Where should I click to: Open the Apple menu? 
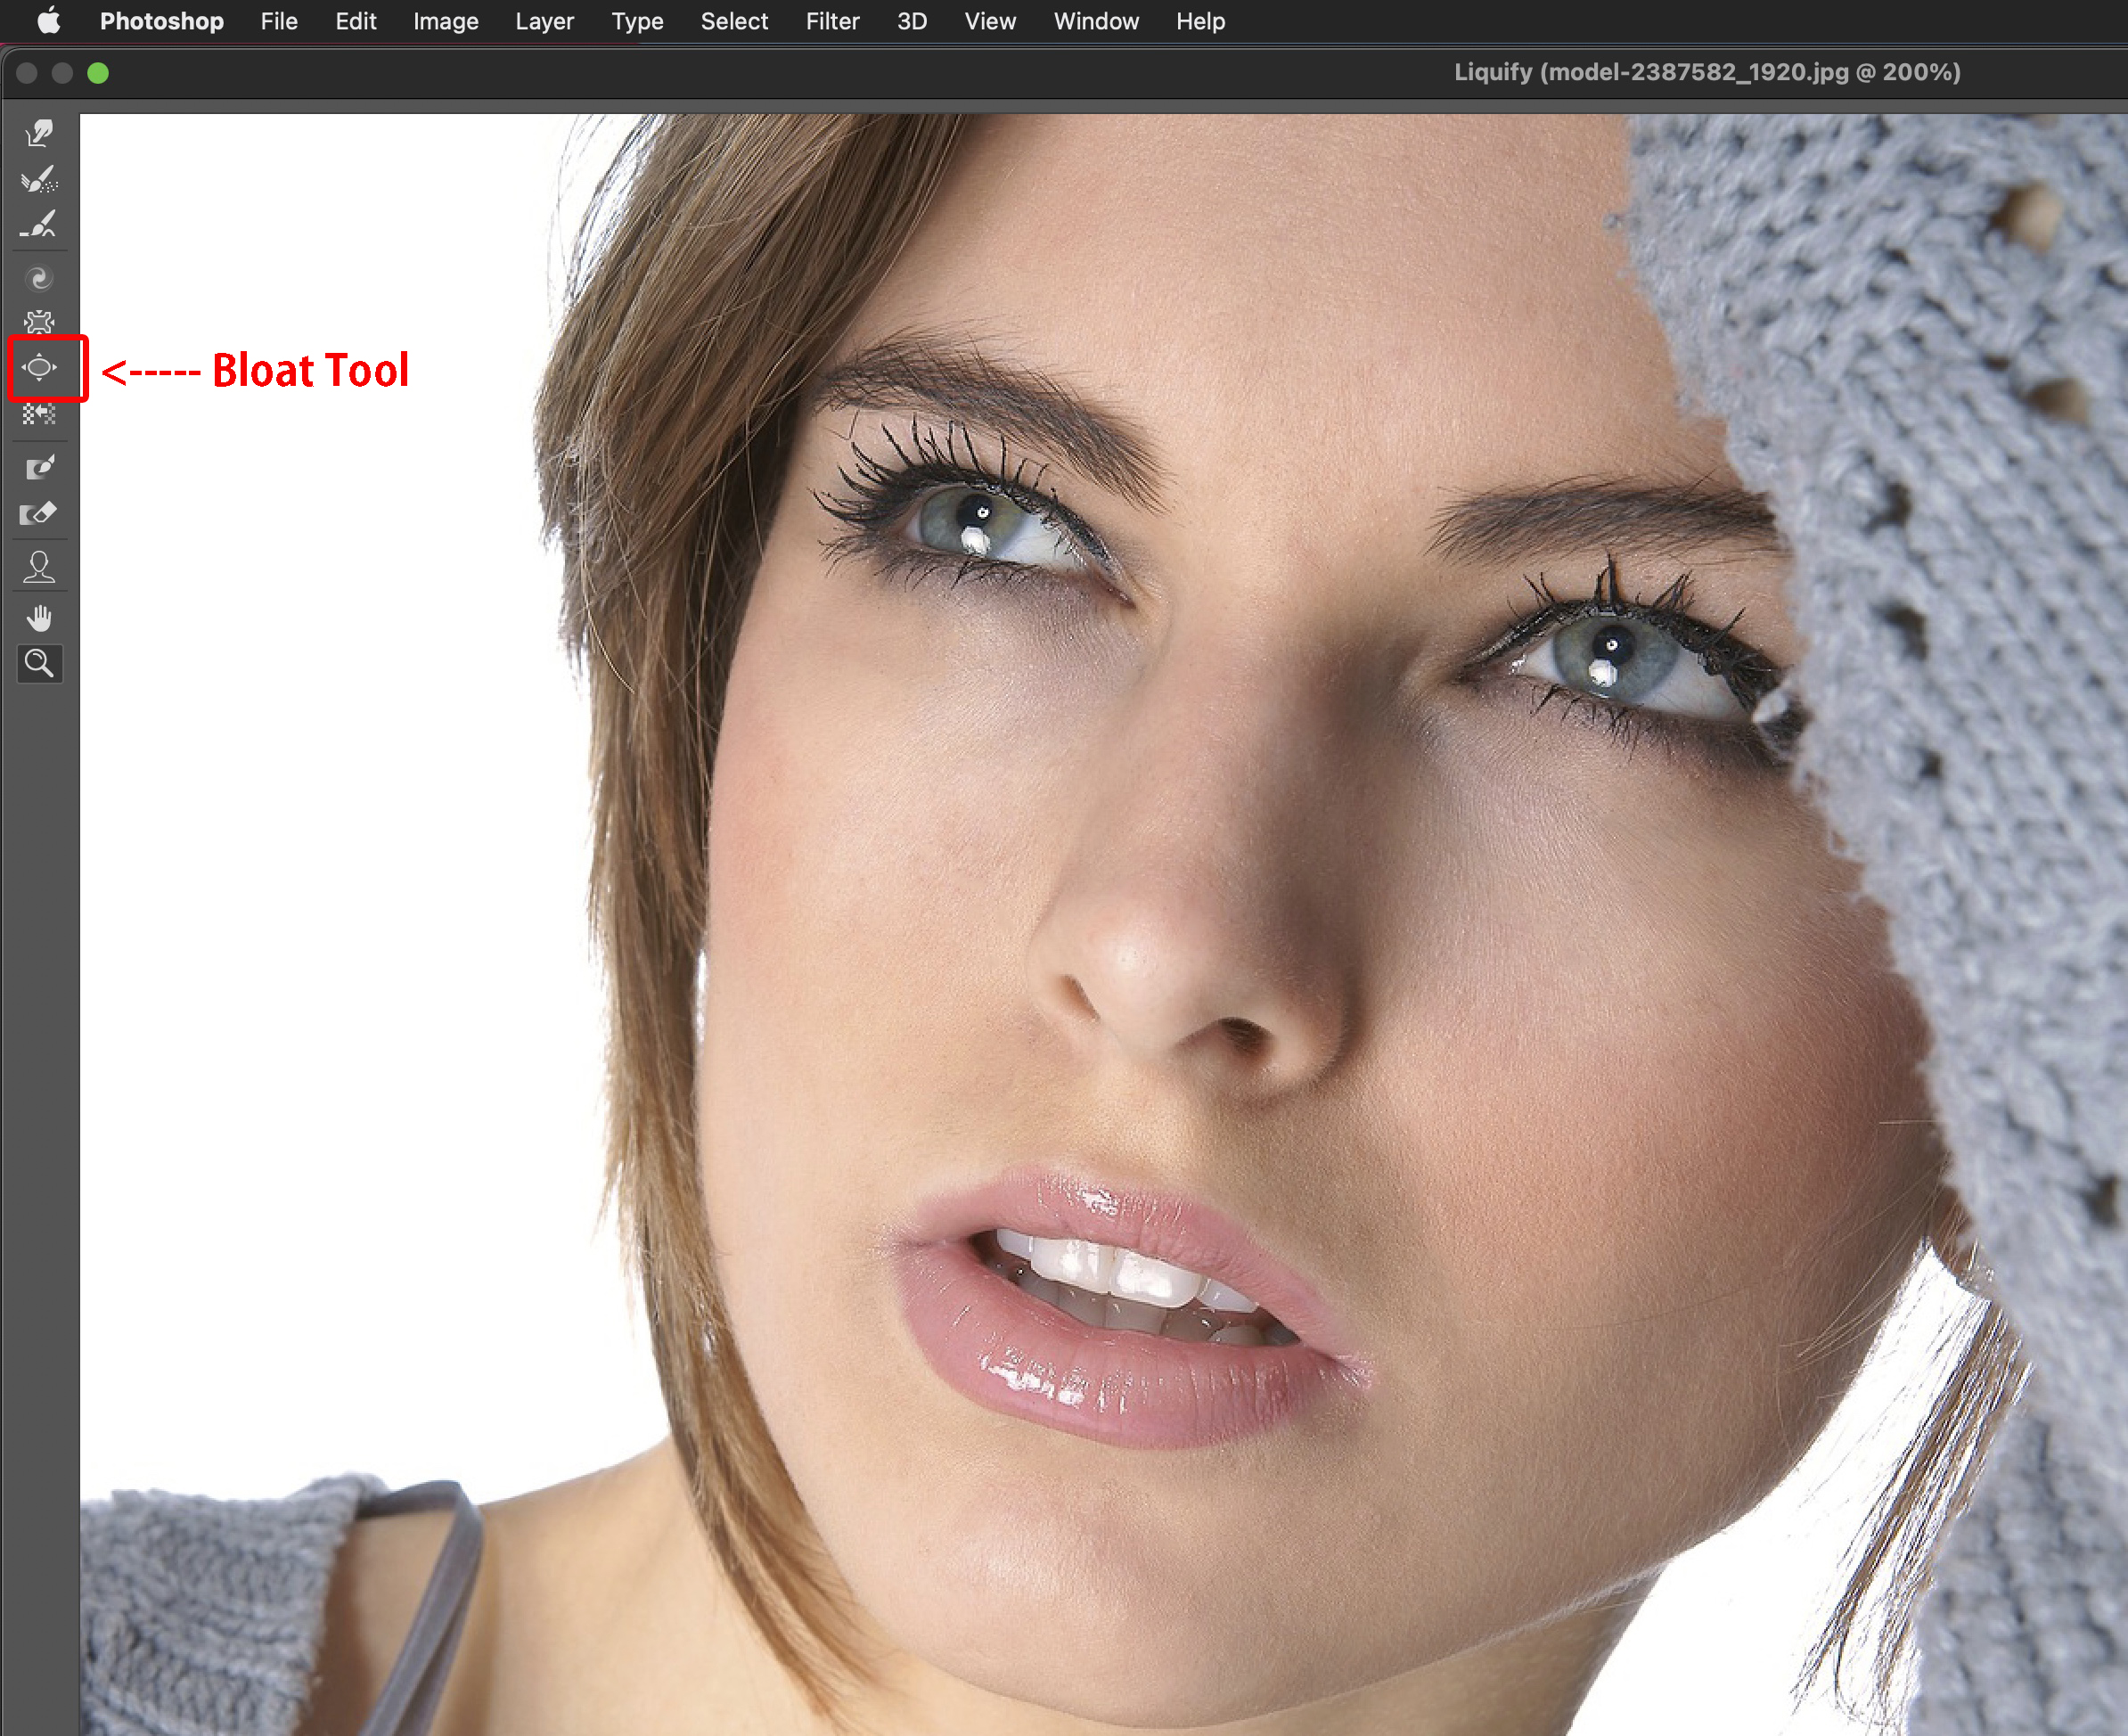48,21
